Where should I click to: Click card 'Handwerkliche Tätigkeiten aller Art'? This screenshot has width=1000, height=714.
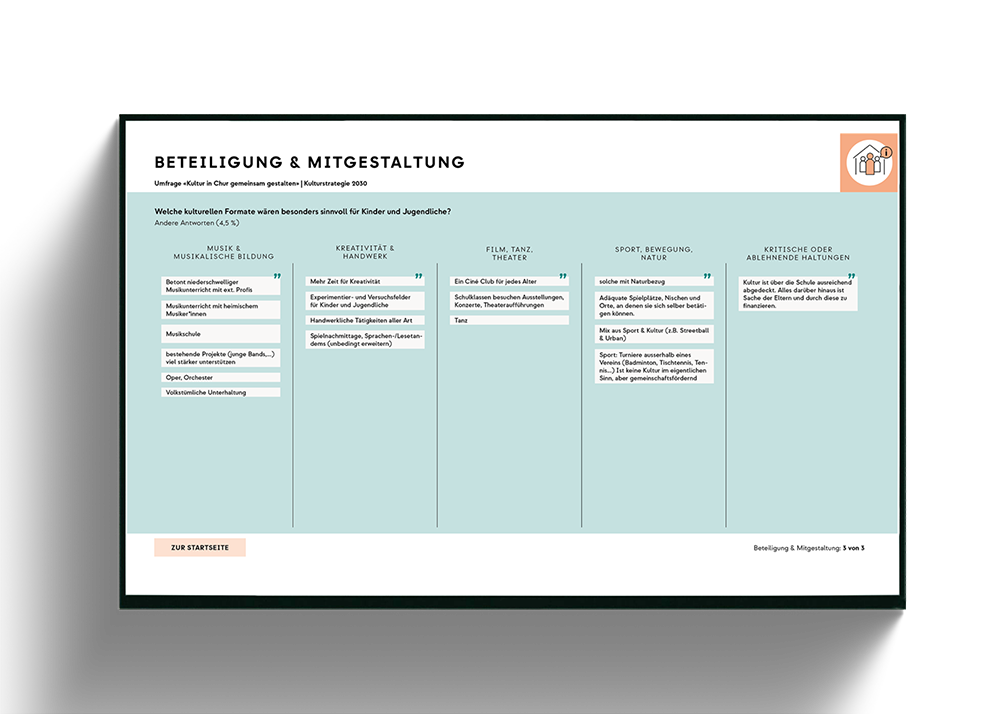click(x=365, y=321)
